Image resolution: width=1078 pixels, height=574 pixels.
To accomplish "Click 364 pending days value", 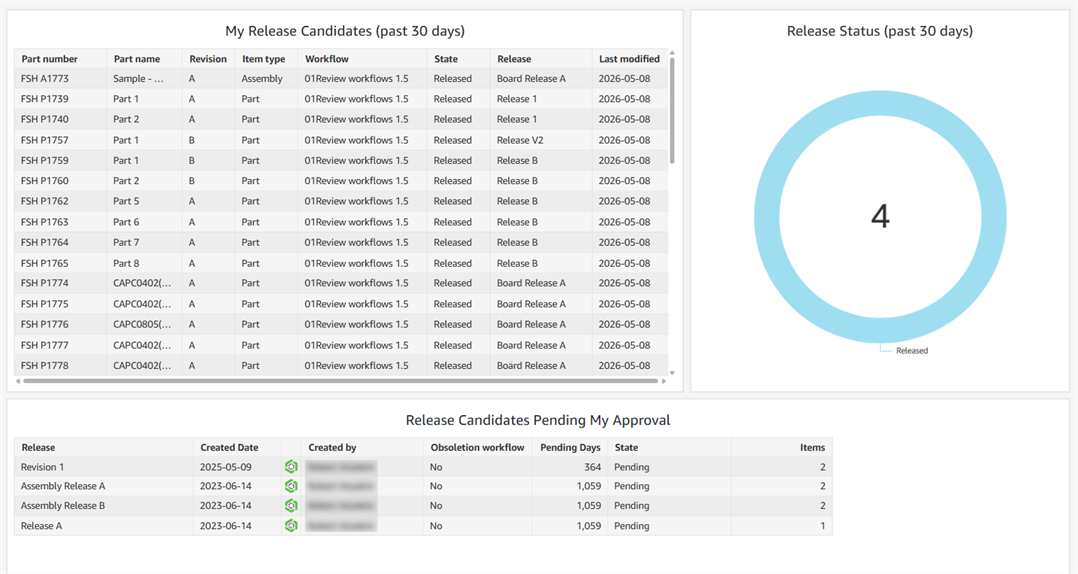I will [593, 467].
